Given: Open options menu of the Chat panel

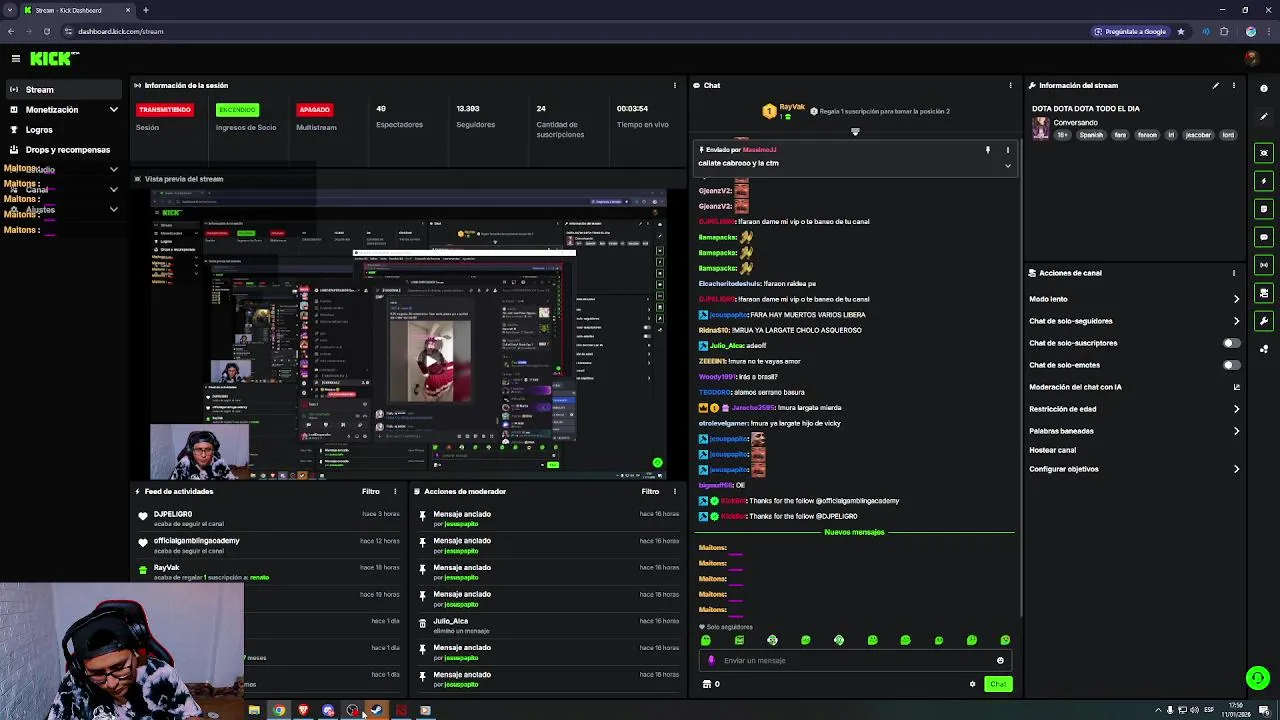Looking at the screenshot, I should tap(1010, 86).
